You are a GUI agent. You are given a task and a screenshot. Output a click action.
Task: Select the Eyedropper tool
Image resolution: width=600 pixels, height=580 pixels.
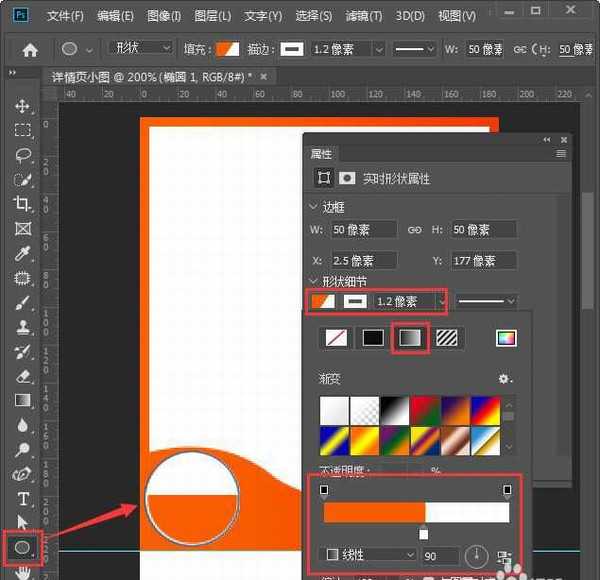coord(22,253)
